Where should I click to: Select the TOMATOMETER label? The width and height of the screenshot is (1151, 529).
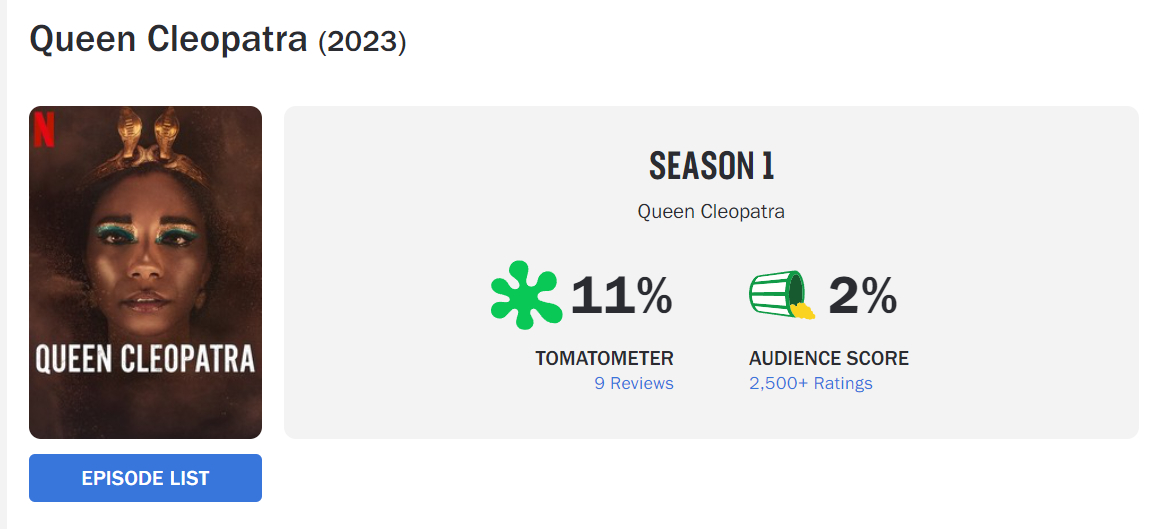(x=604, y=358)
